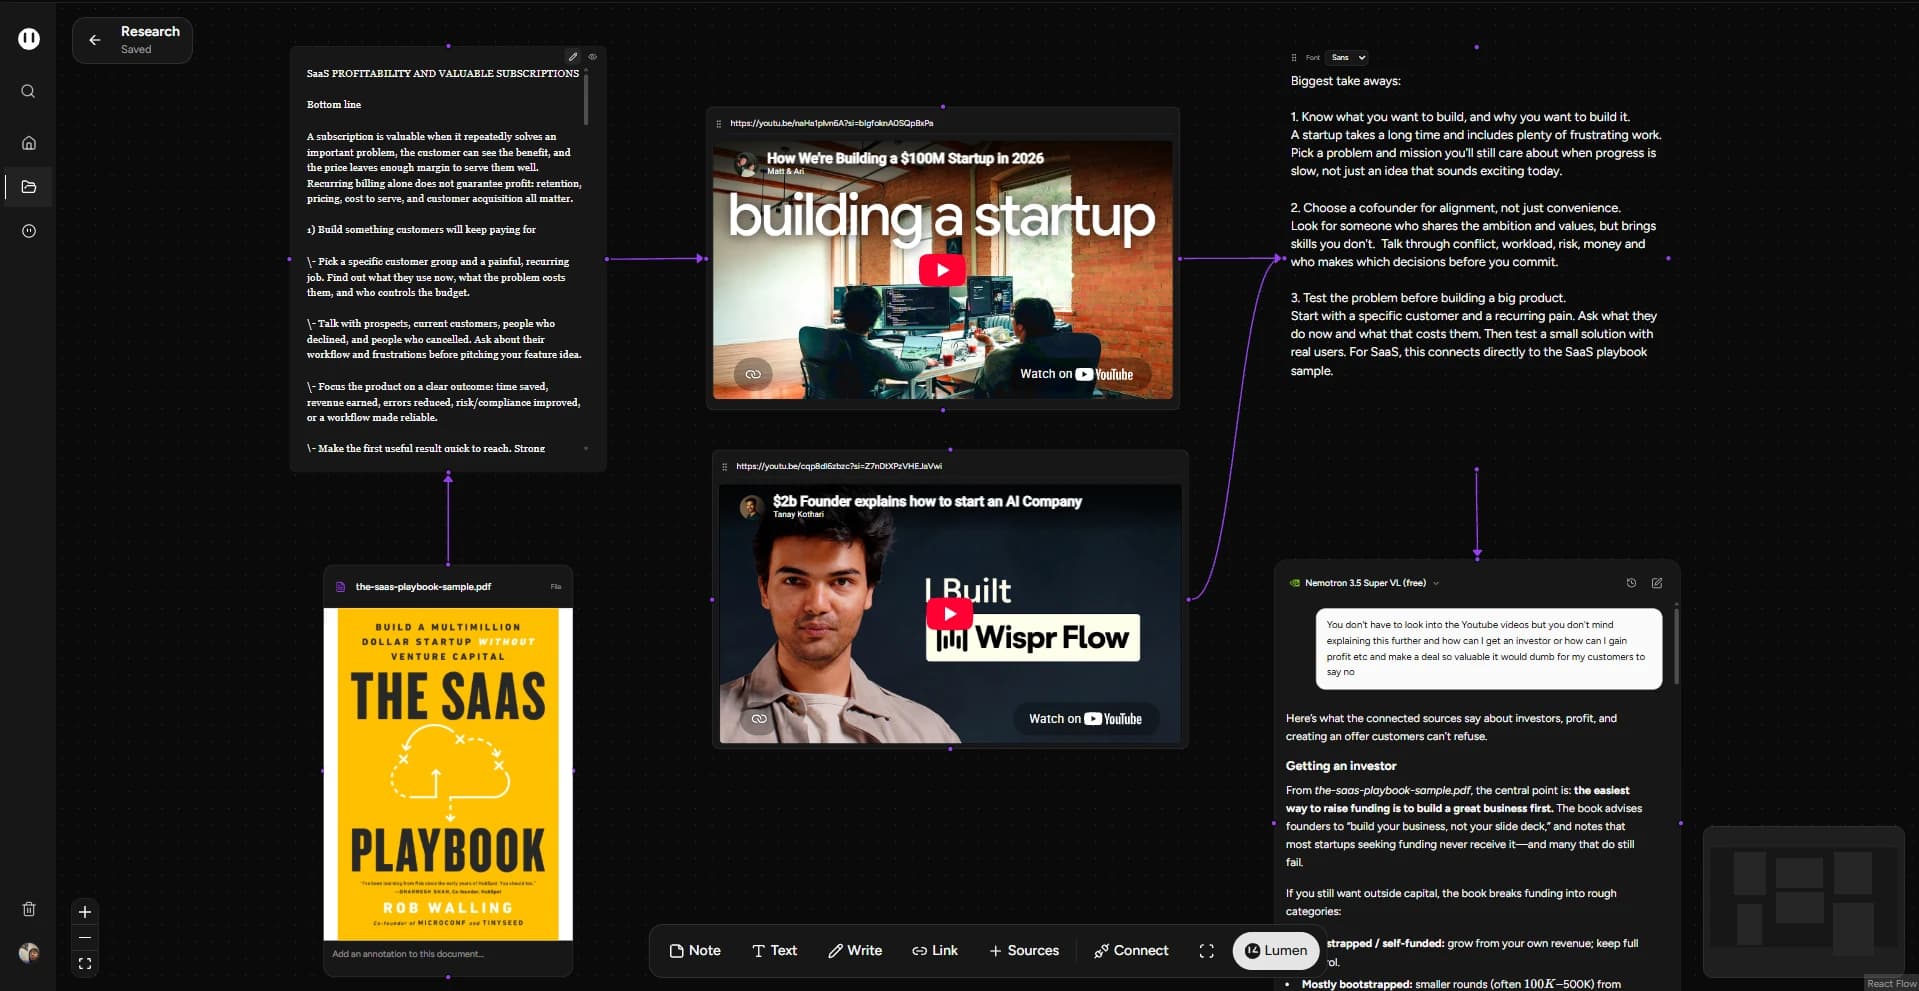Viewport: 1919px width, 991px height.
Task: Click the fullscreen icon in bottom toolbar
Action: [1207, 951]
